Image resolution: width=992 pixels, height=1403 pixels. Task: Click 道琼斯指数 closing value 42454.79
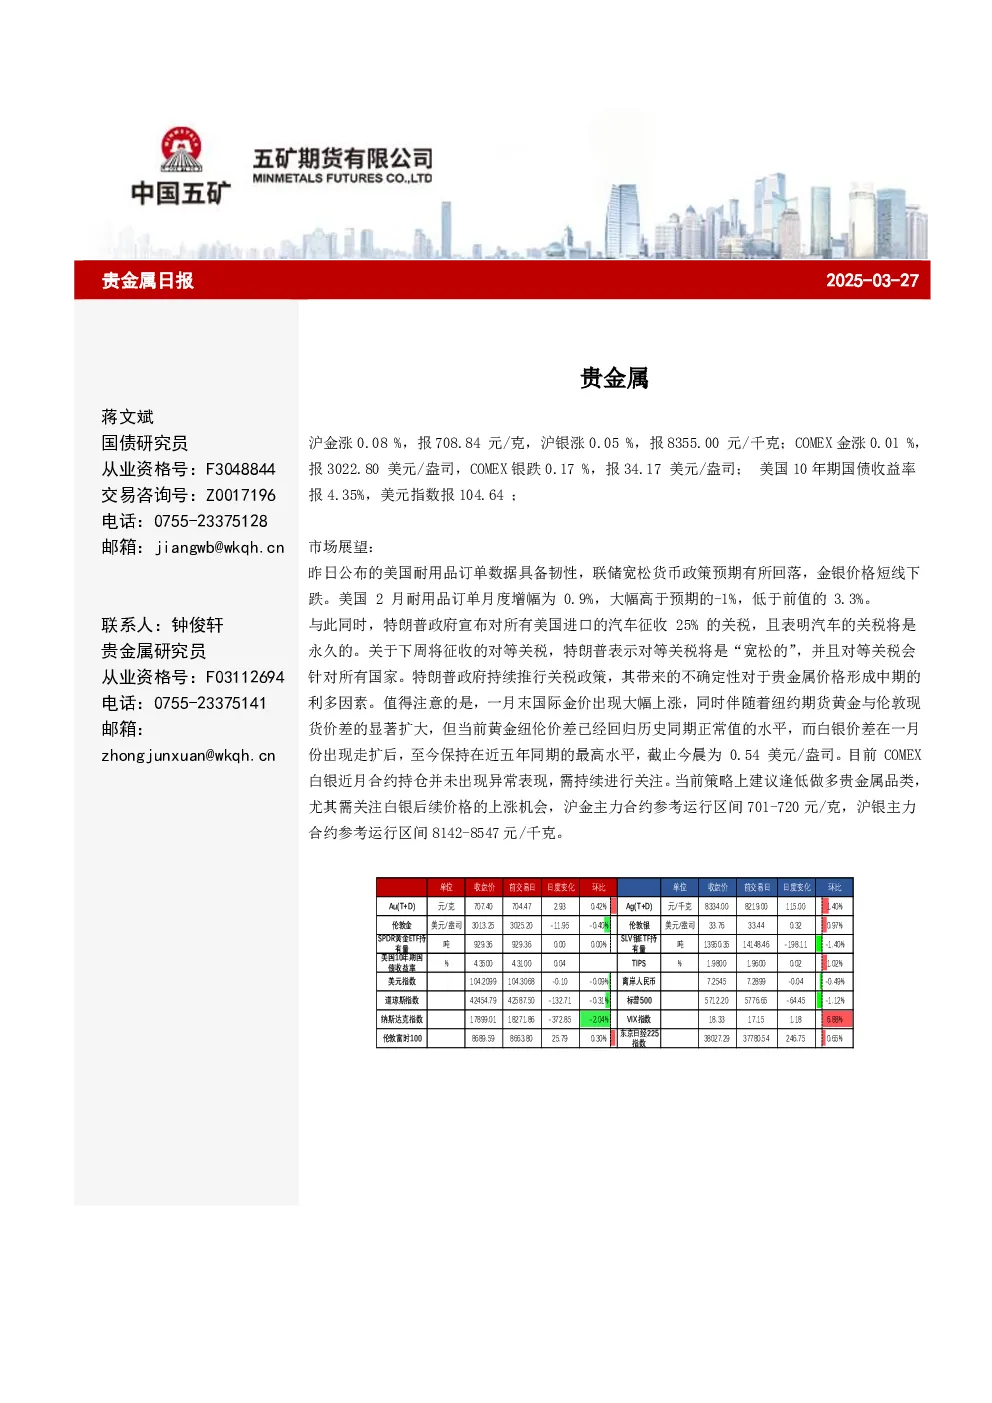tap(483, 1001)
